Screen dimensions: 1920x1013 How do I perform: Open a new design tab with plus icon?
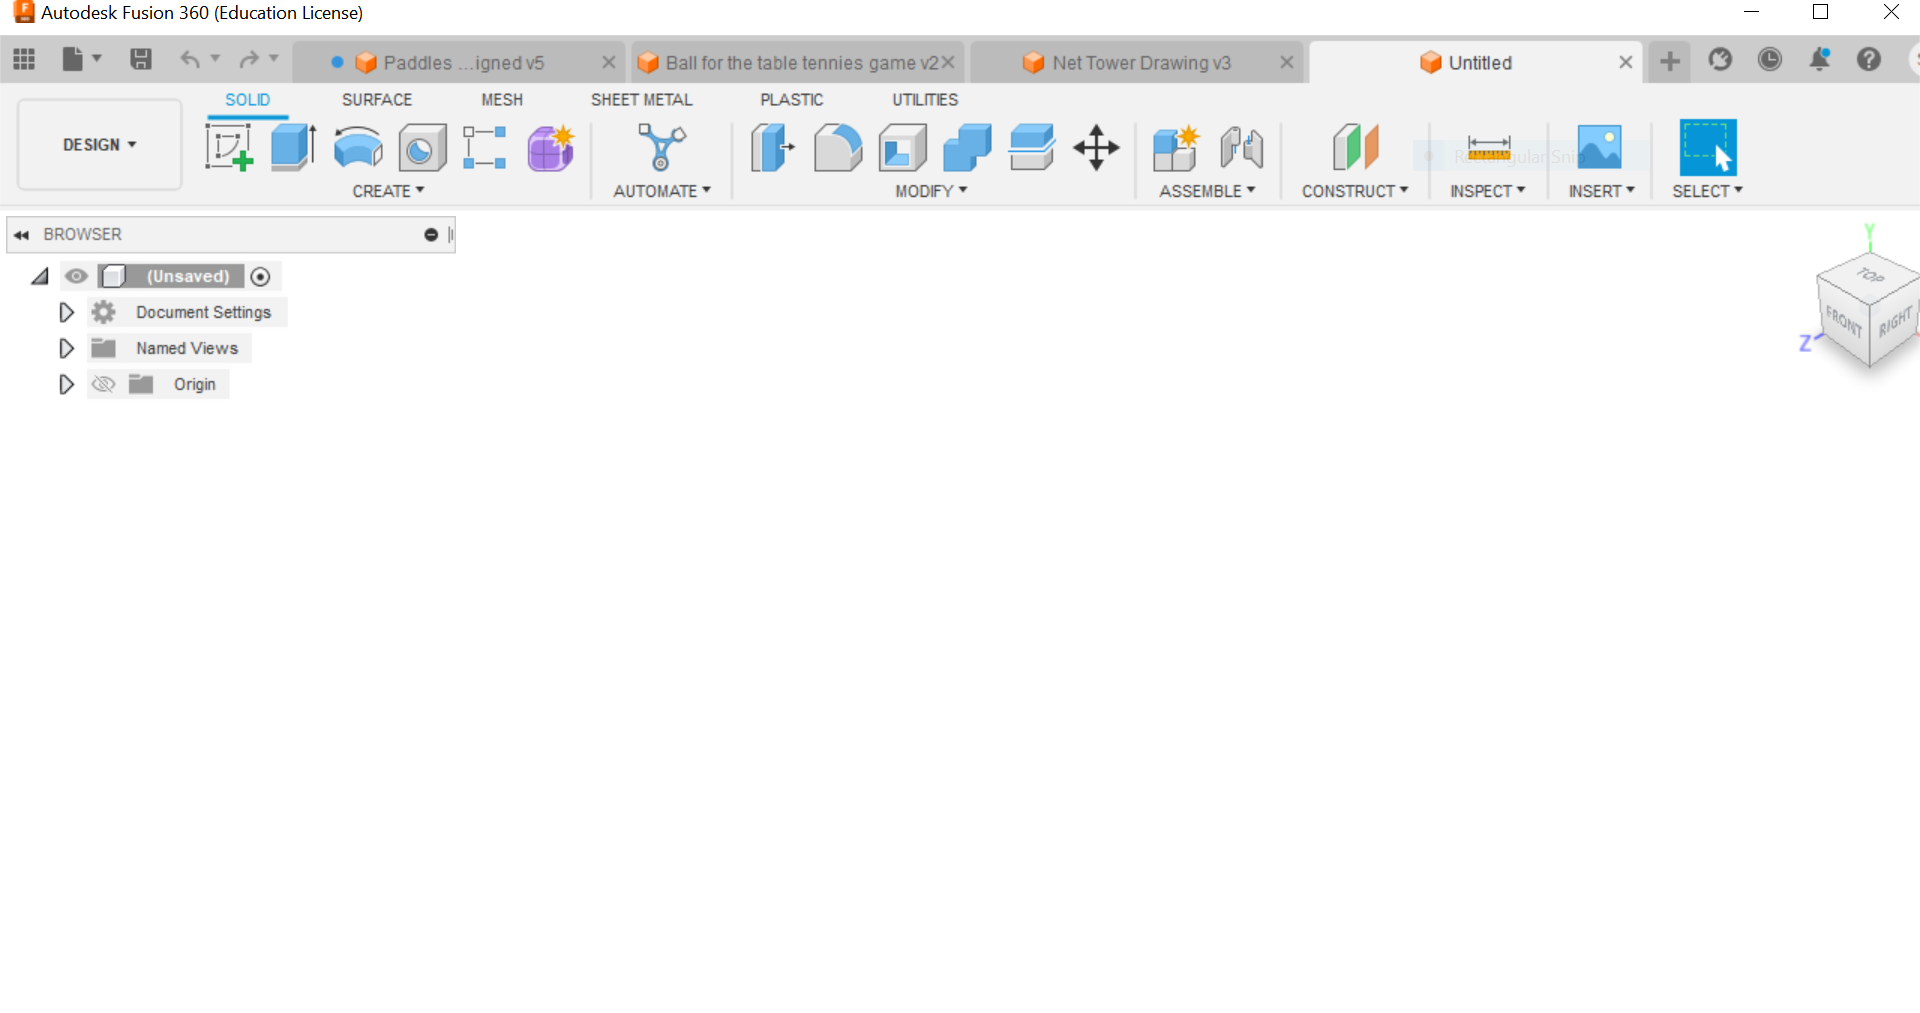coord(1670,61)
